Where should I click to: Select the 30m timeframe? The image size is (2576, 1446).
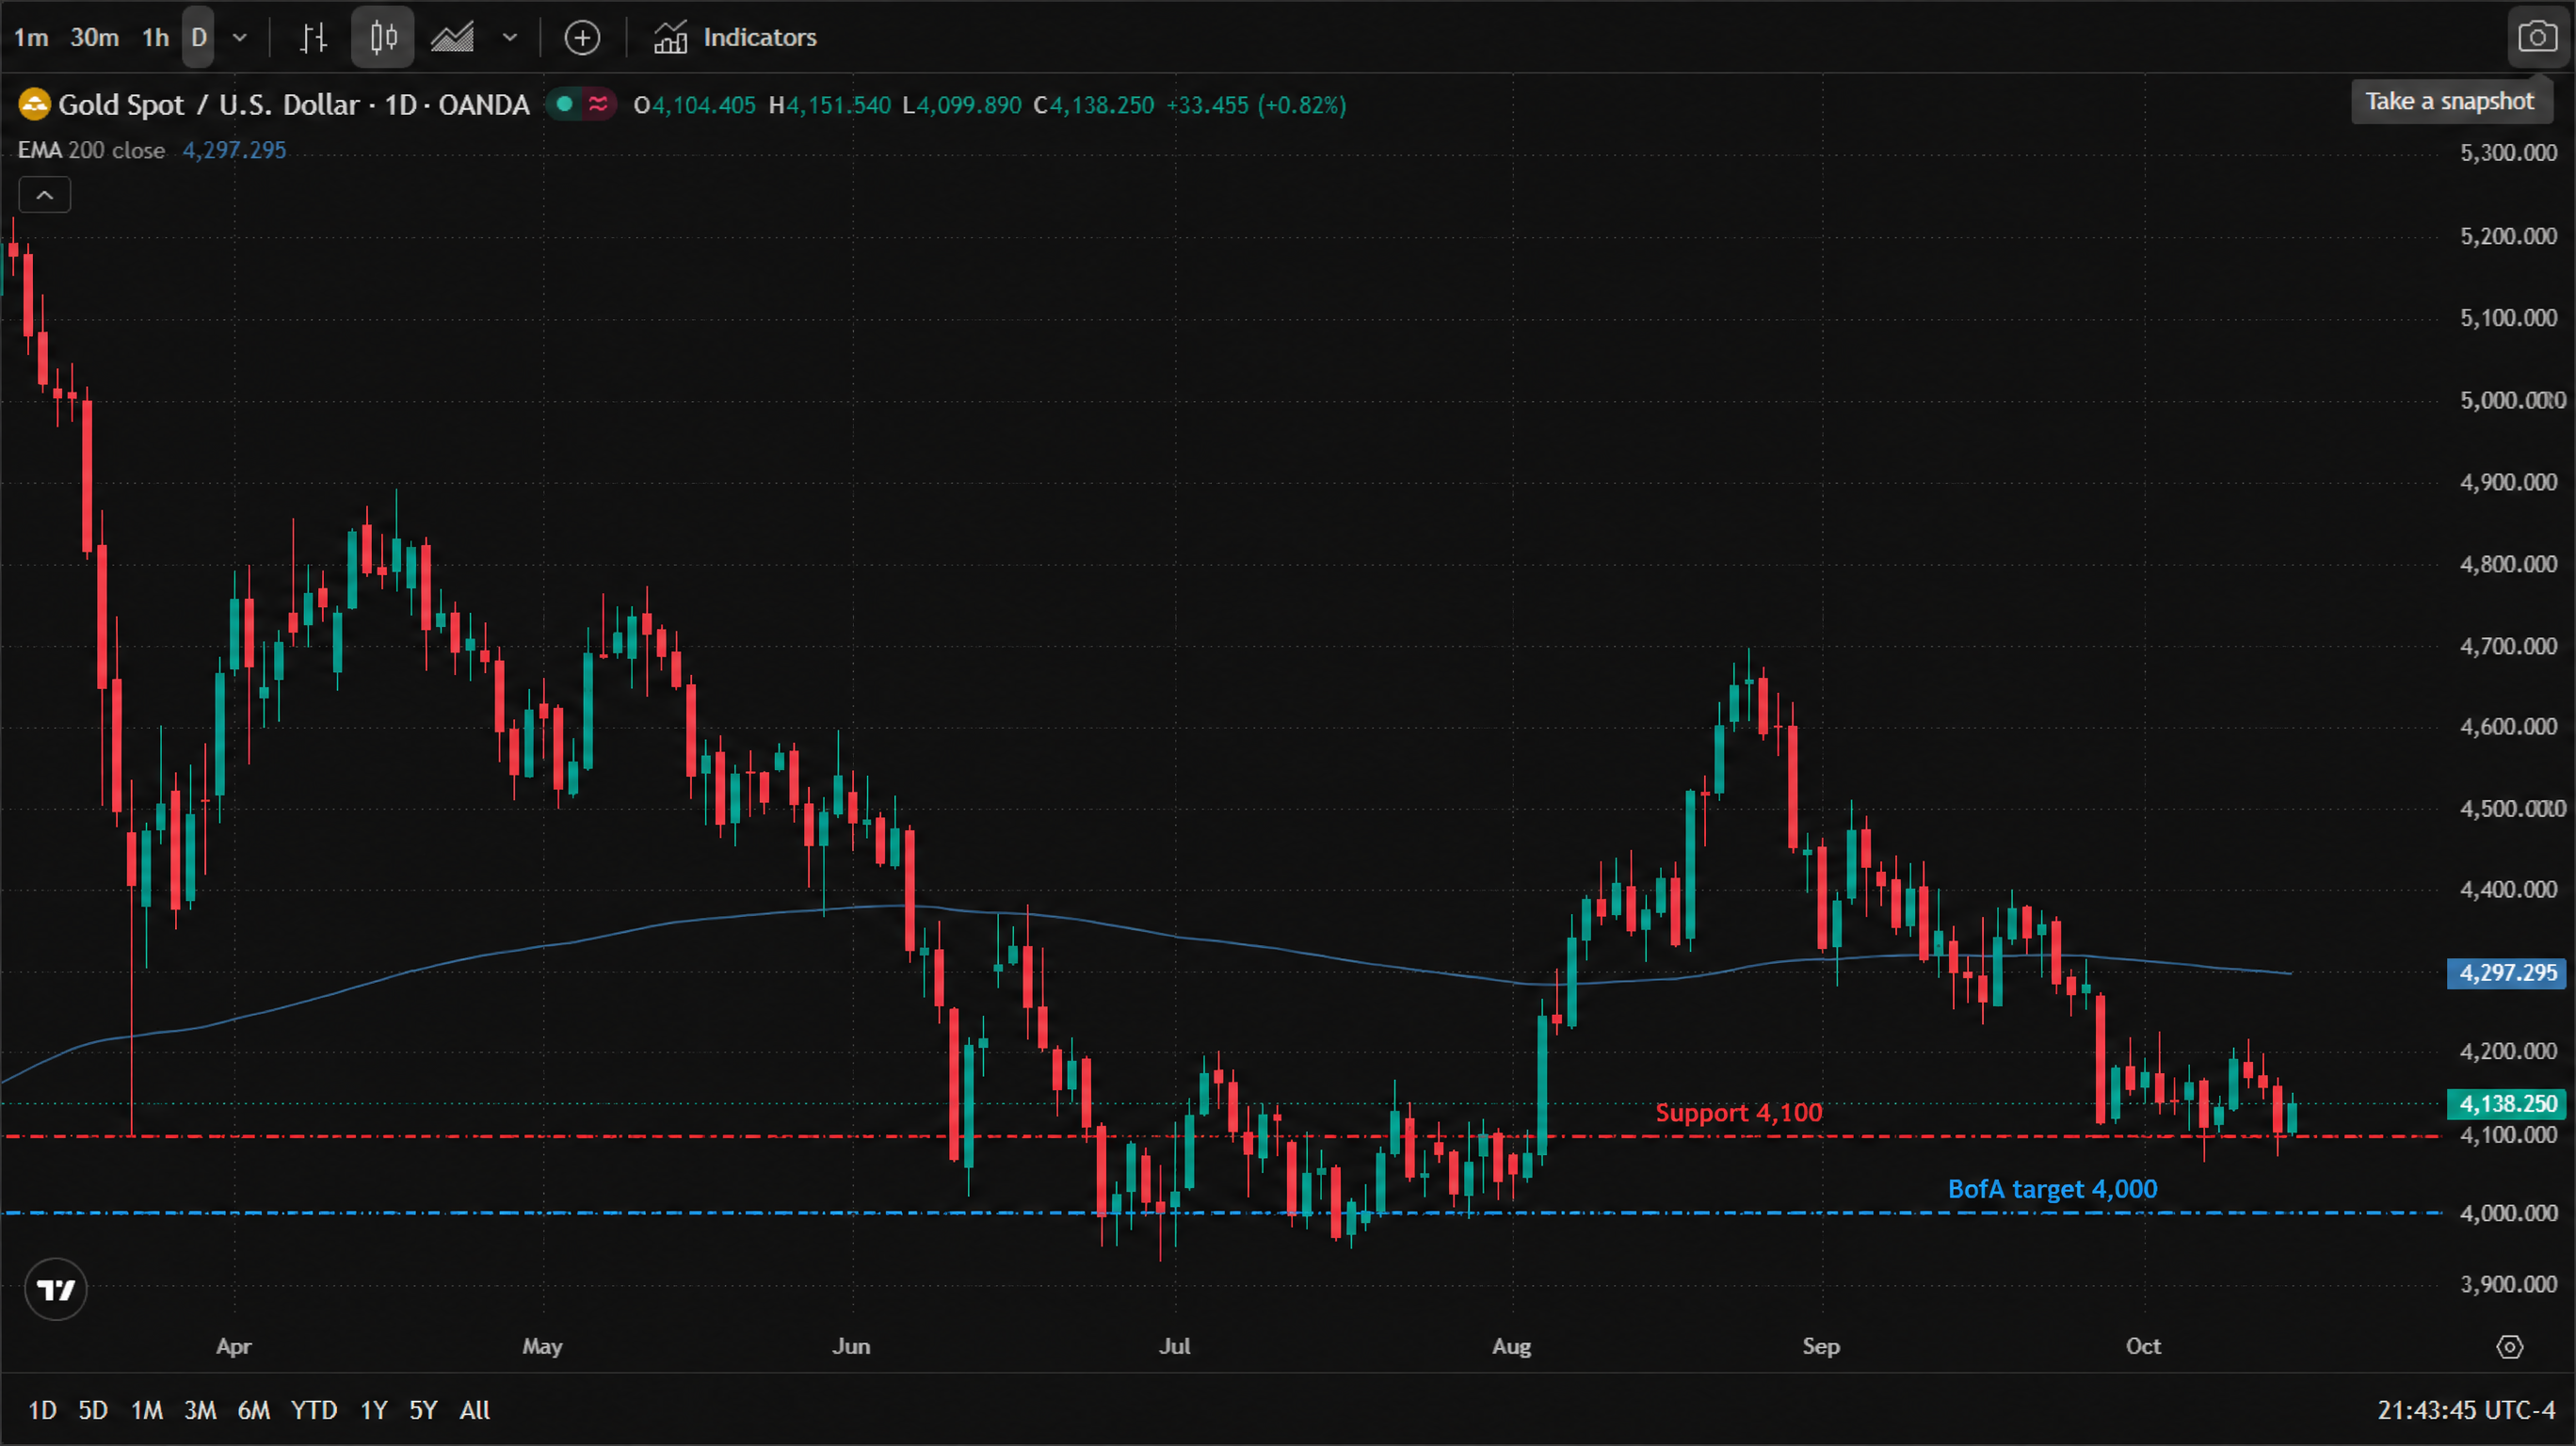point(94,38)
